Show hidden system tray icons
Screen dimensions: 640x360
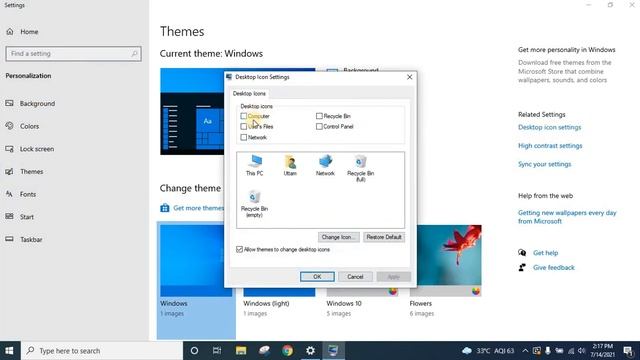(525, 351)
